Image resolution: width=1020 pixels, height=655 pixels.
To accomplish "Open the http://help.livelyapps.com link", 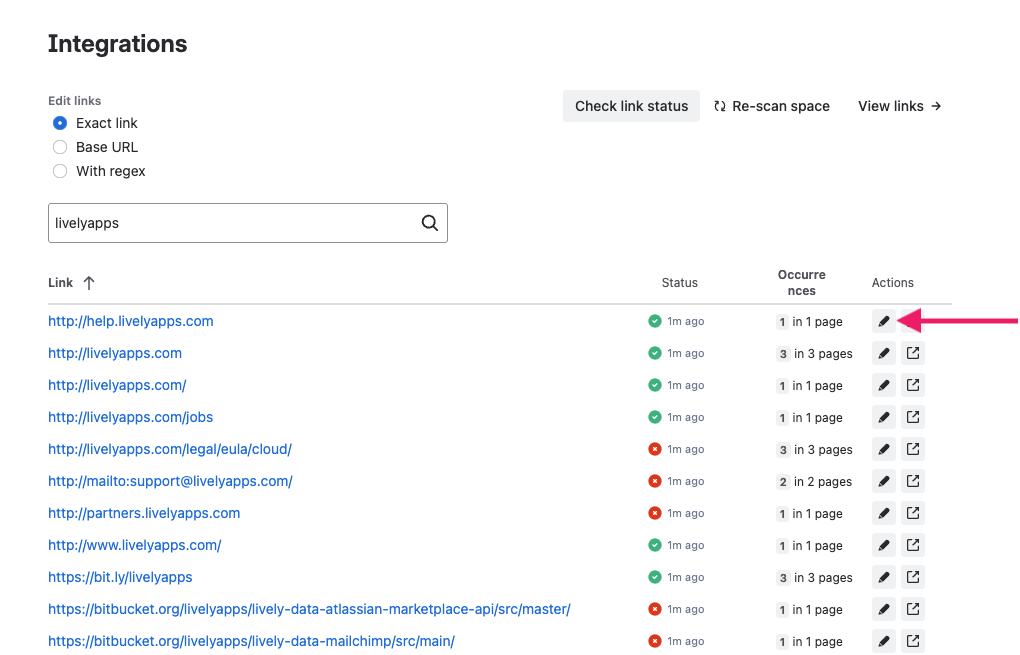I will tap(131, 321).
